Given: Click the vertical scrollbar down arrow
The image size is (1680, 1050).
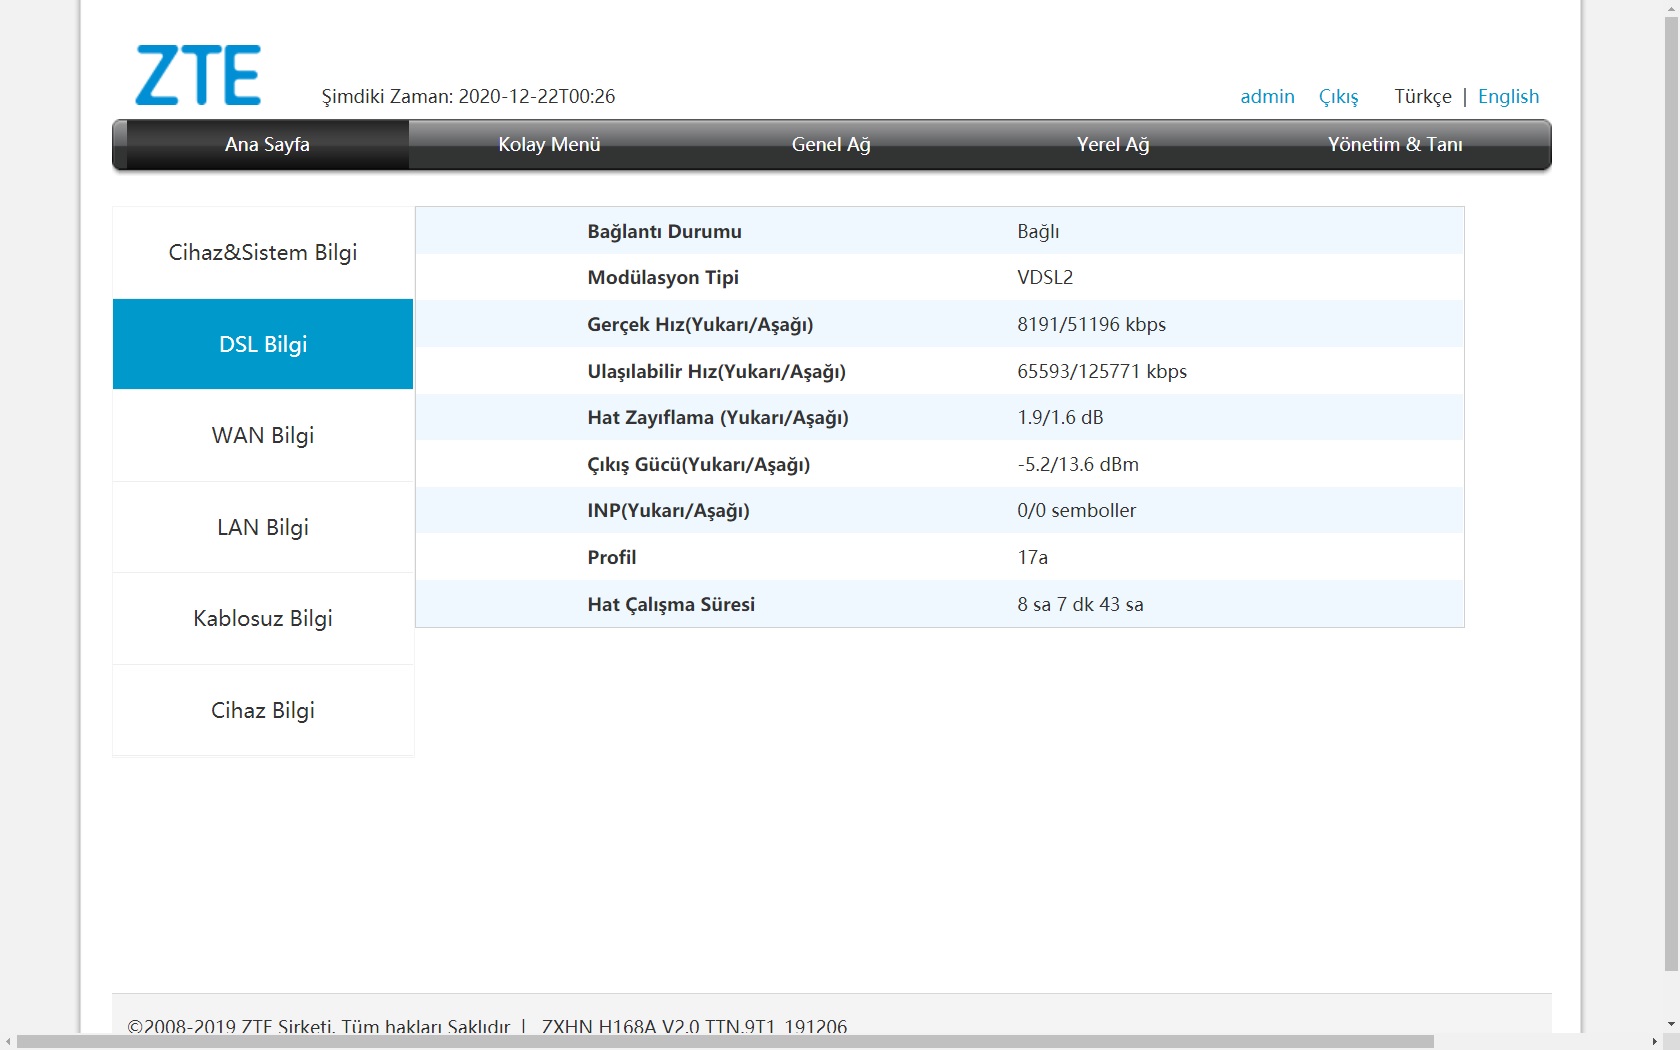Looking at the screenshot, I should 1671,1024.
